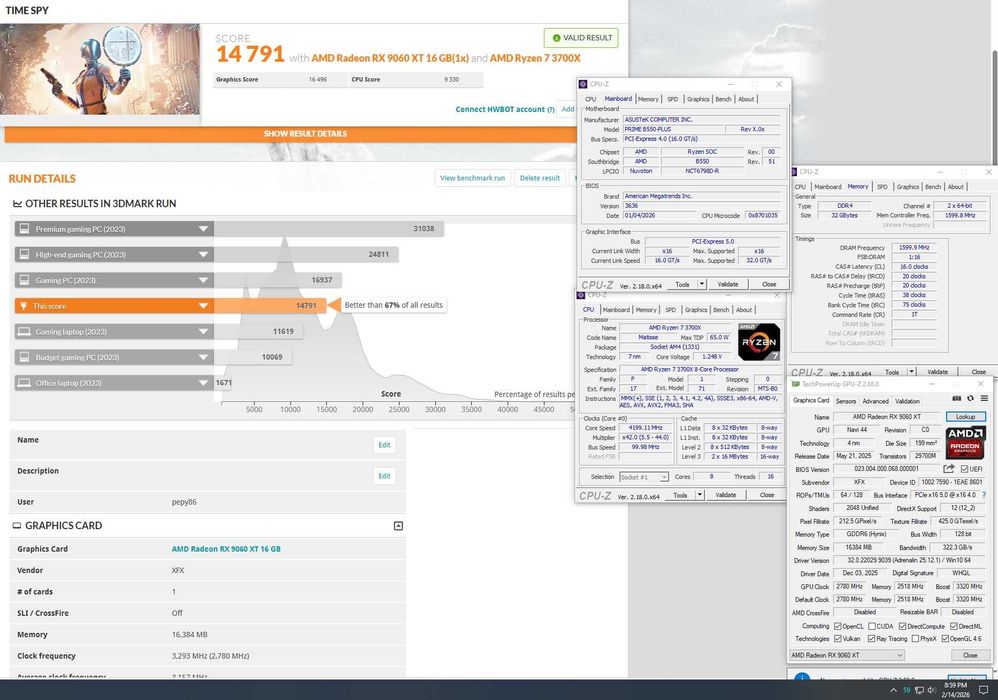Viewport: 998px width, 700px height.
Task: Open GPU-Z hamburger menu icon
Action: pyautogui.click(x=984, y=398)
